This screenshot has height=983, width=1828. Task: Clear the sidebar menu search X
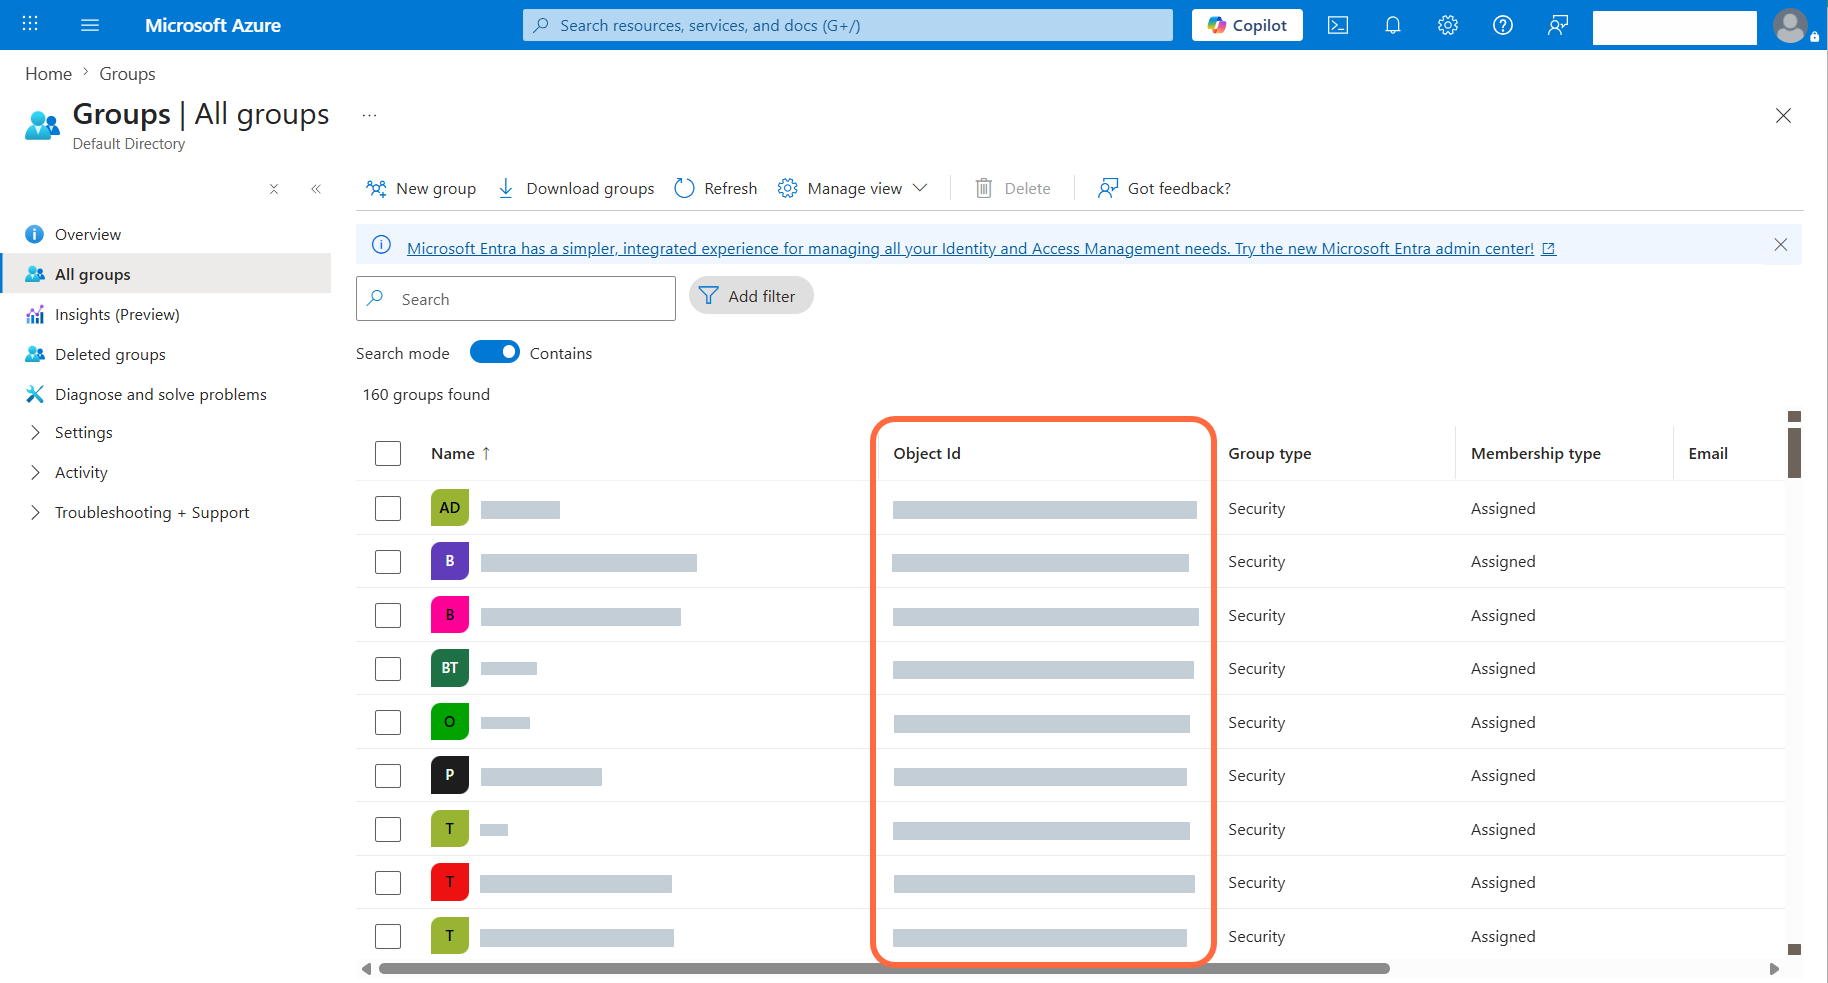(x=274, y=189)
